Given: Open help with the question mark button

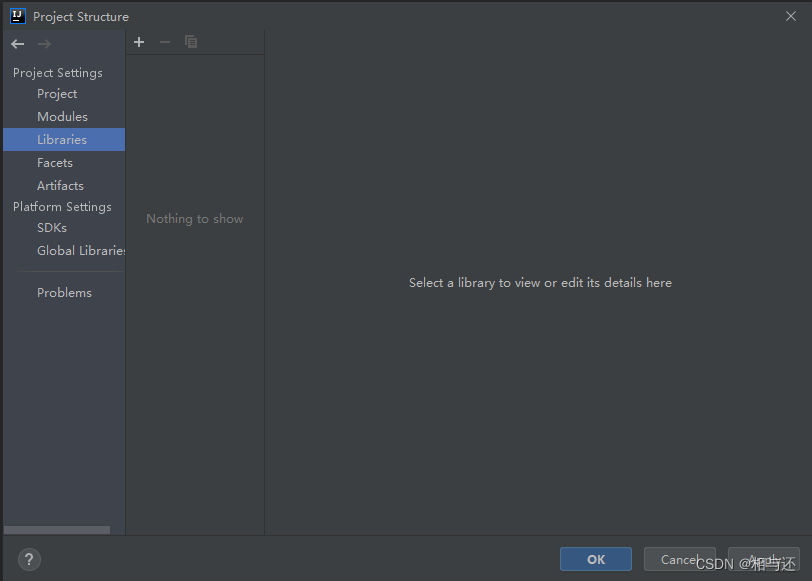Looking at the screenshot, I should 29,559.
